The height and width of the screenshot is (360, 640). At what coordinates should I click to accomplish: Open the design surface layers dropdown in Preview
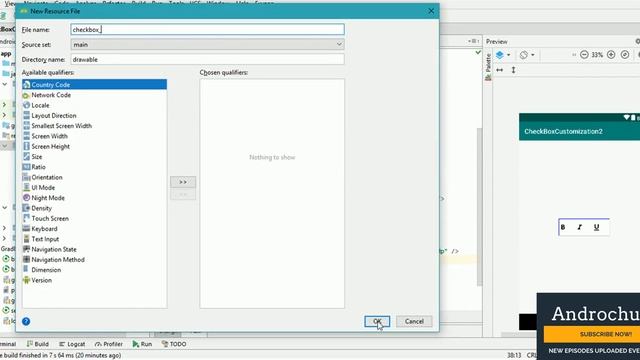click(503, 55)
